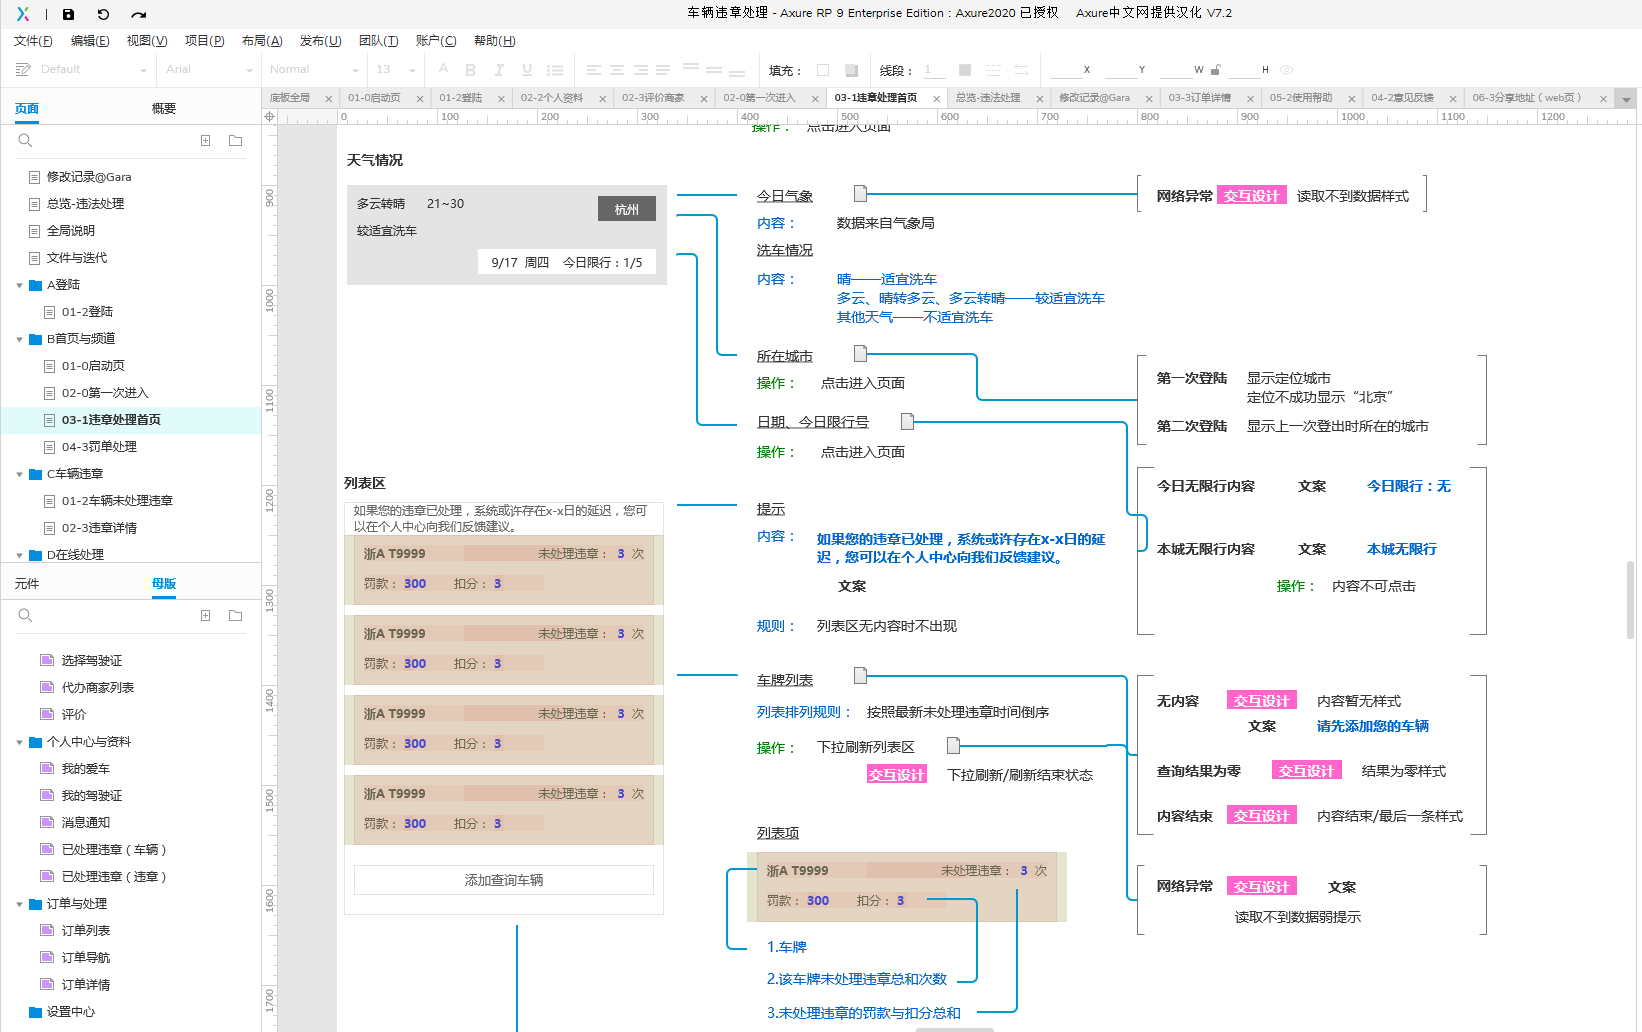Open the 文件(F) menu
The width and height of the screenshot is (1642, 1032).
(x=33, y=41)
